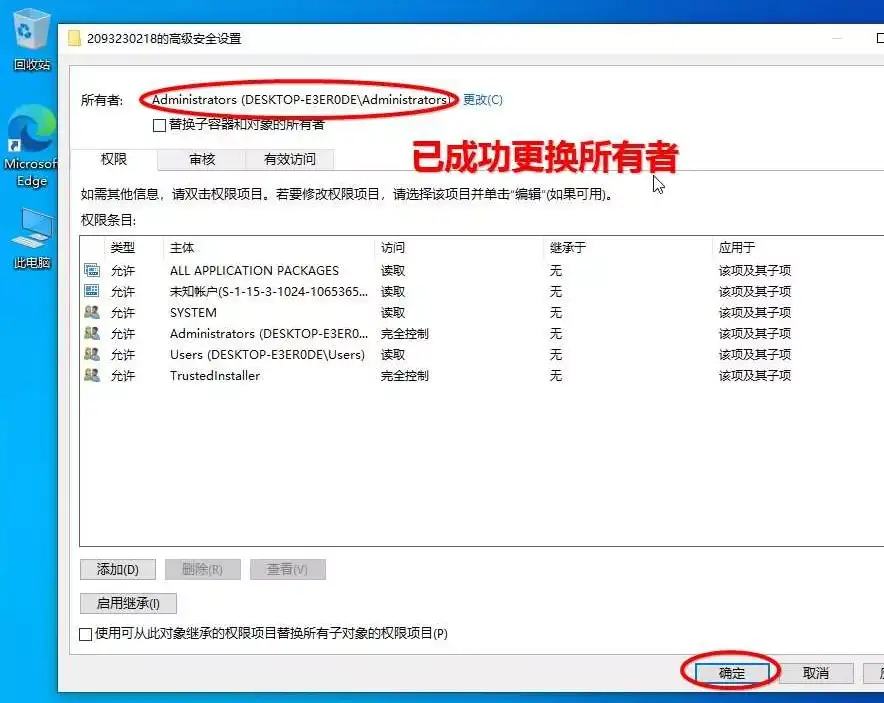Open the 有效访问 tab
This screenshot has height=703, width=884.
click(289, 159)
